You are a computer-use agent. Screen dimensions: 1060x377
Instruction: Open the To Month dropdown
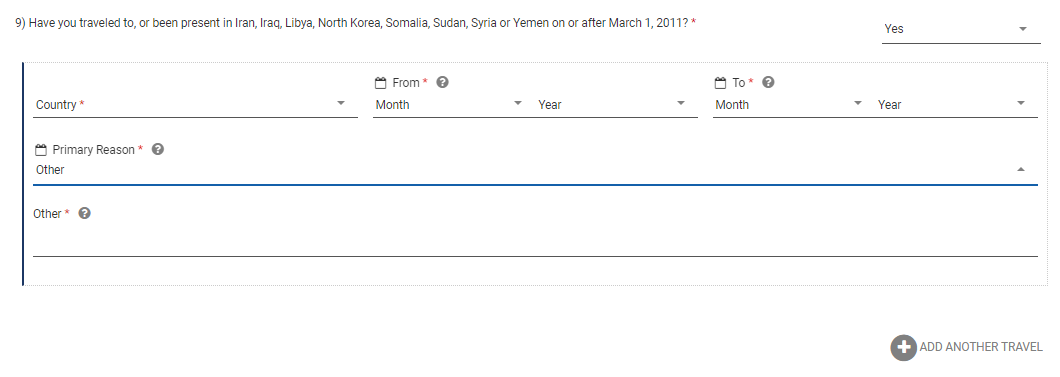coord(790,105)
